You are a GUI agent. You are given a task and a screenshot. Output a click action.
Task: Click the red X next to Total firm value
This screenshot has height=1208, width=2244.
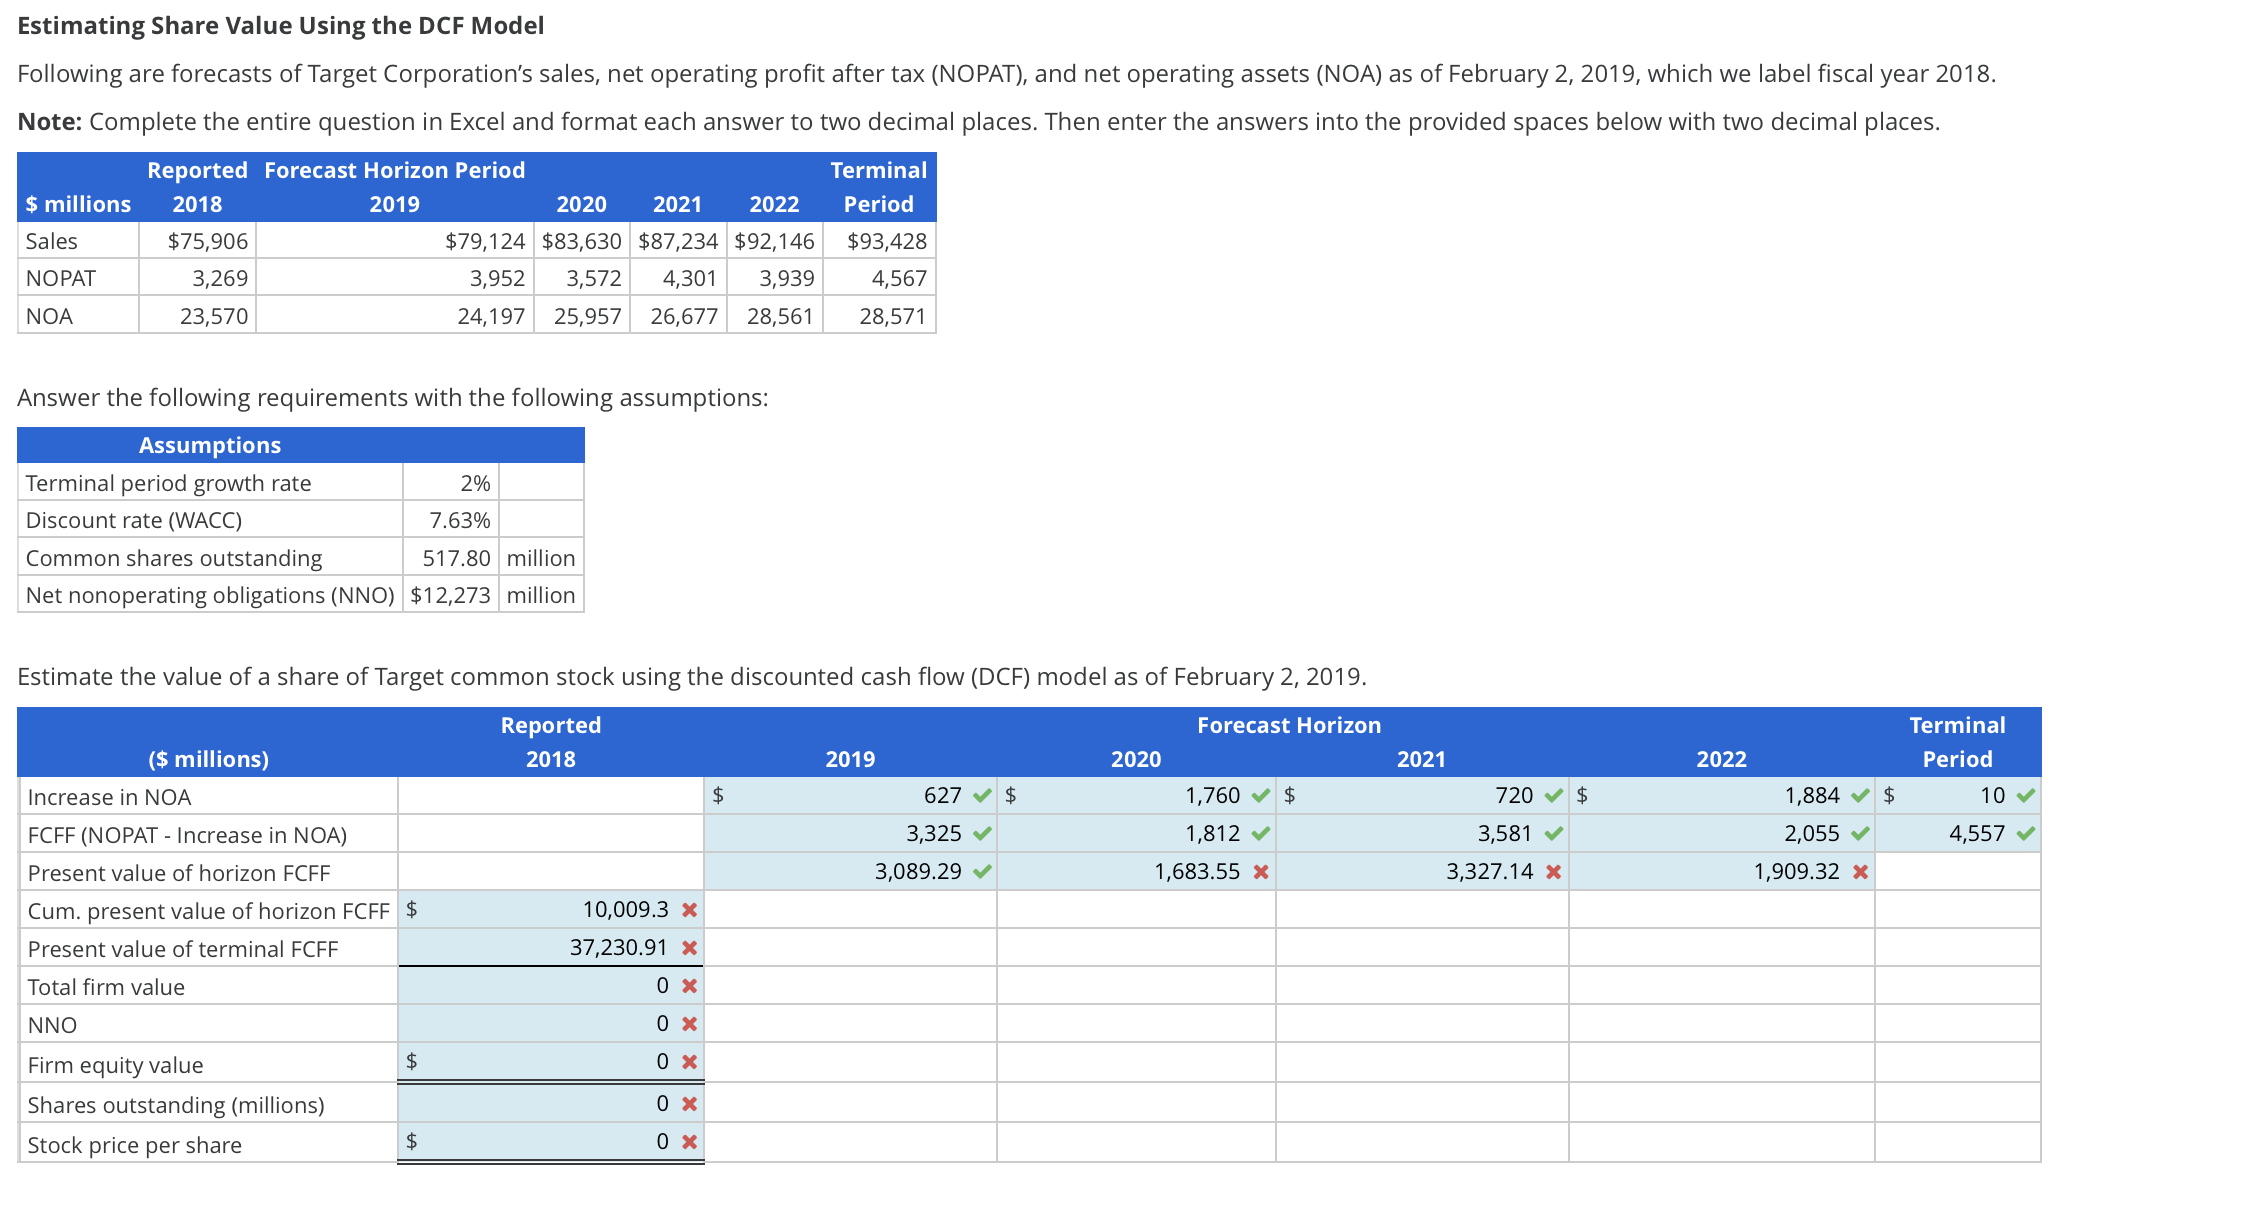click(x=687, y=986)
